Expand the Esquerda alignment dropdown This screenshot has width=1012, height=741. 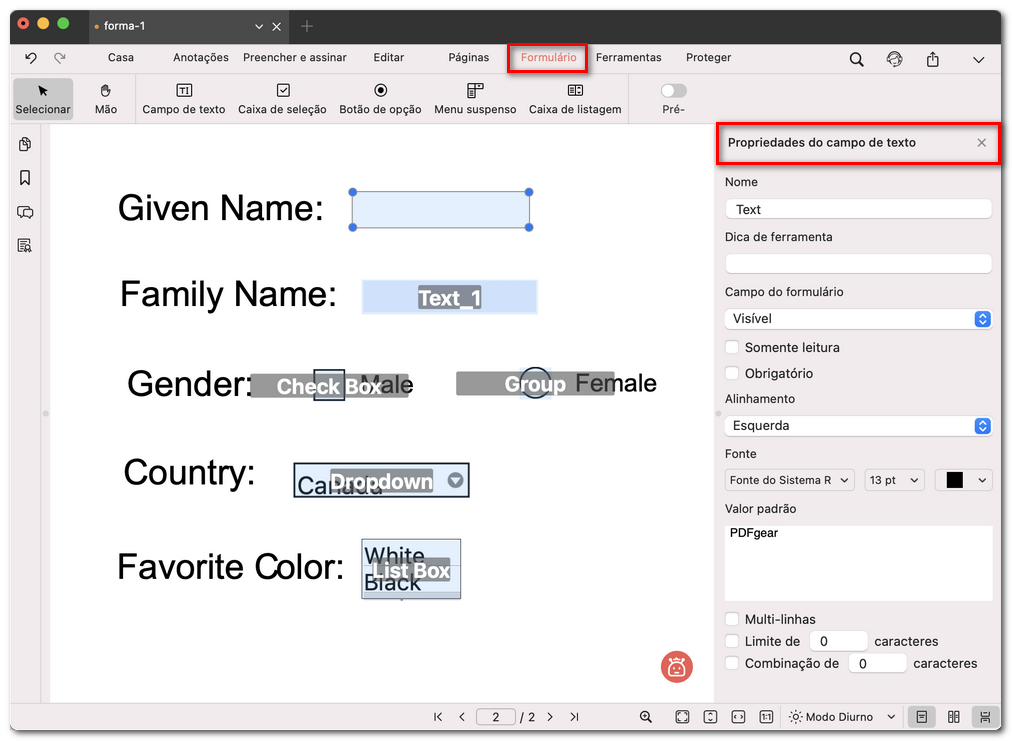[x=858, y=426]
